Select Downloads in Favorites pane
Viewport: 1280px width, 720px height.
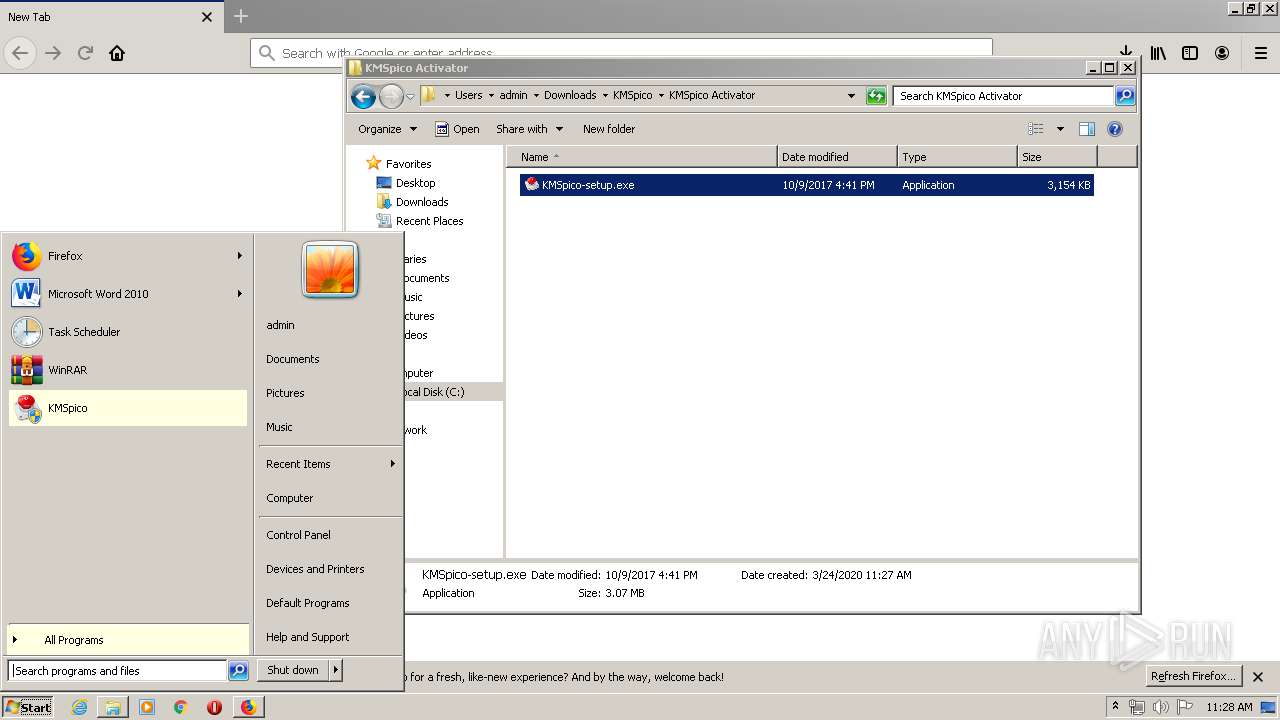point(412,202)
